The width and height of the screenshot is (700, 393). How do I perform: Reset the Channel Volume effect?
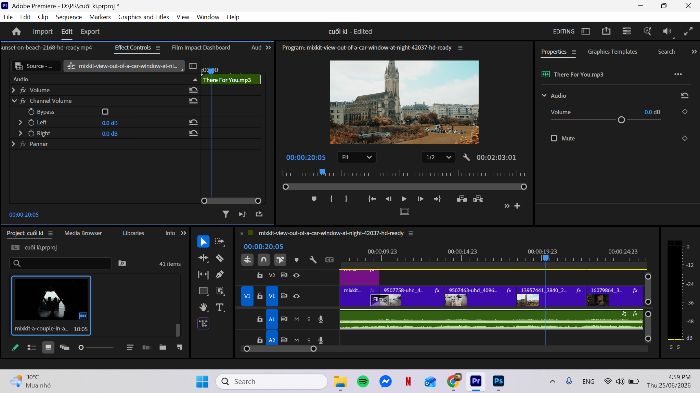click(193, 101)
